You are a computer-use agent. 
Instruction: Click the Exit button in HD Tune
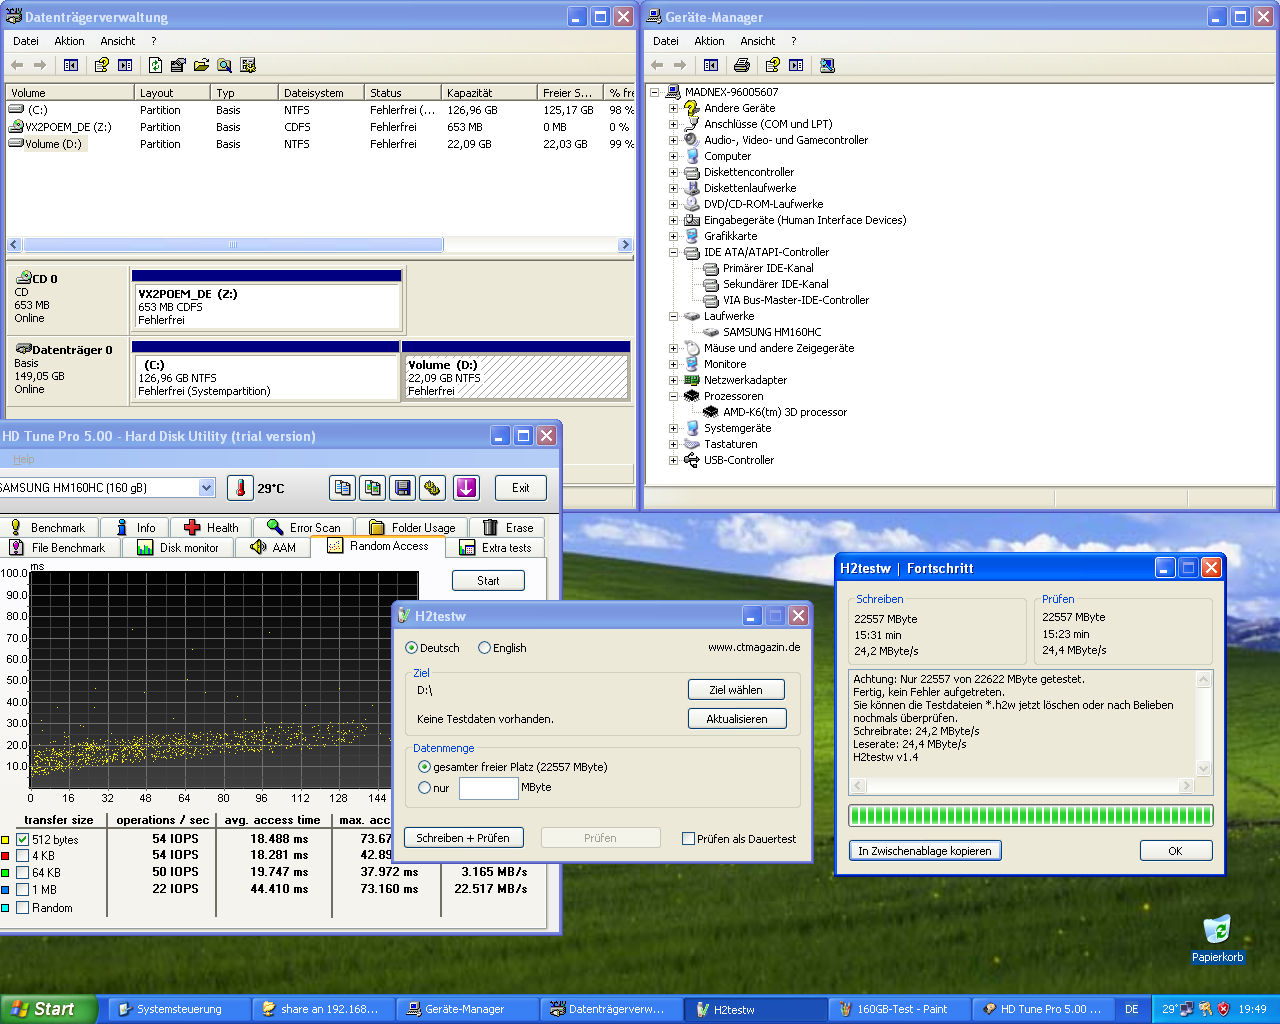pos(521,488)
